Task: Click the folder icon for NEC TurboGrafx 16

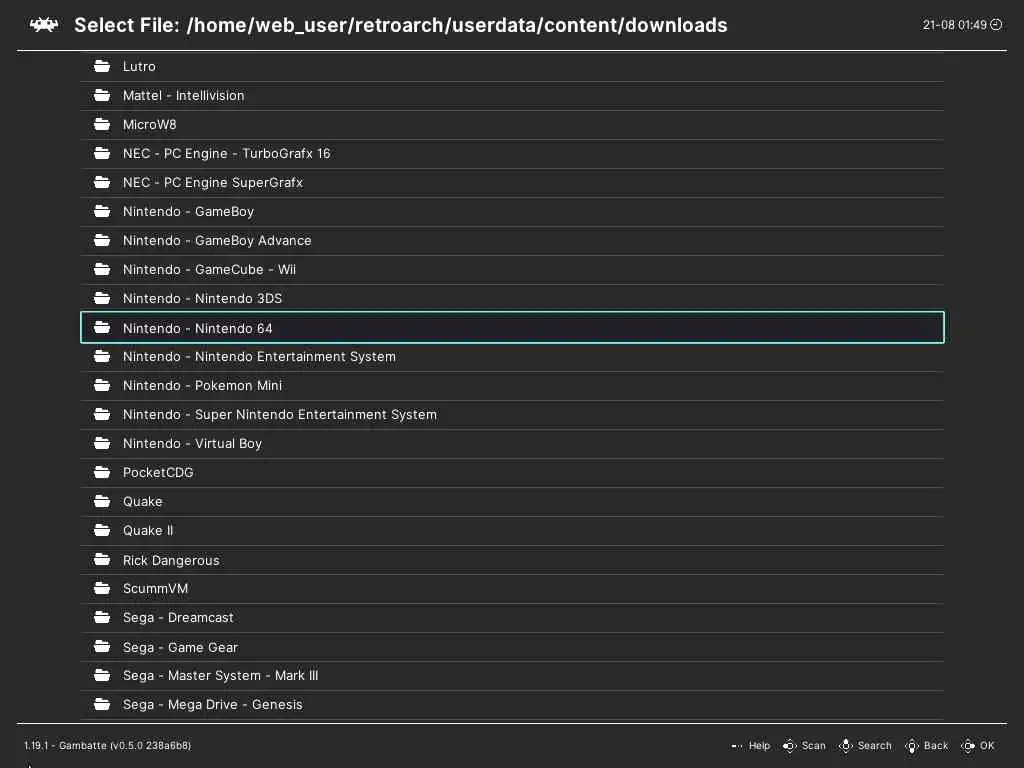Action: click(x=102, y=153)
